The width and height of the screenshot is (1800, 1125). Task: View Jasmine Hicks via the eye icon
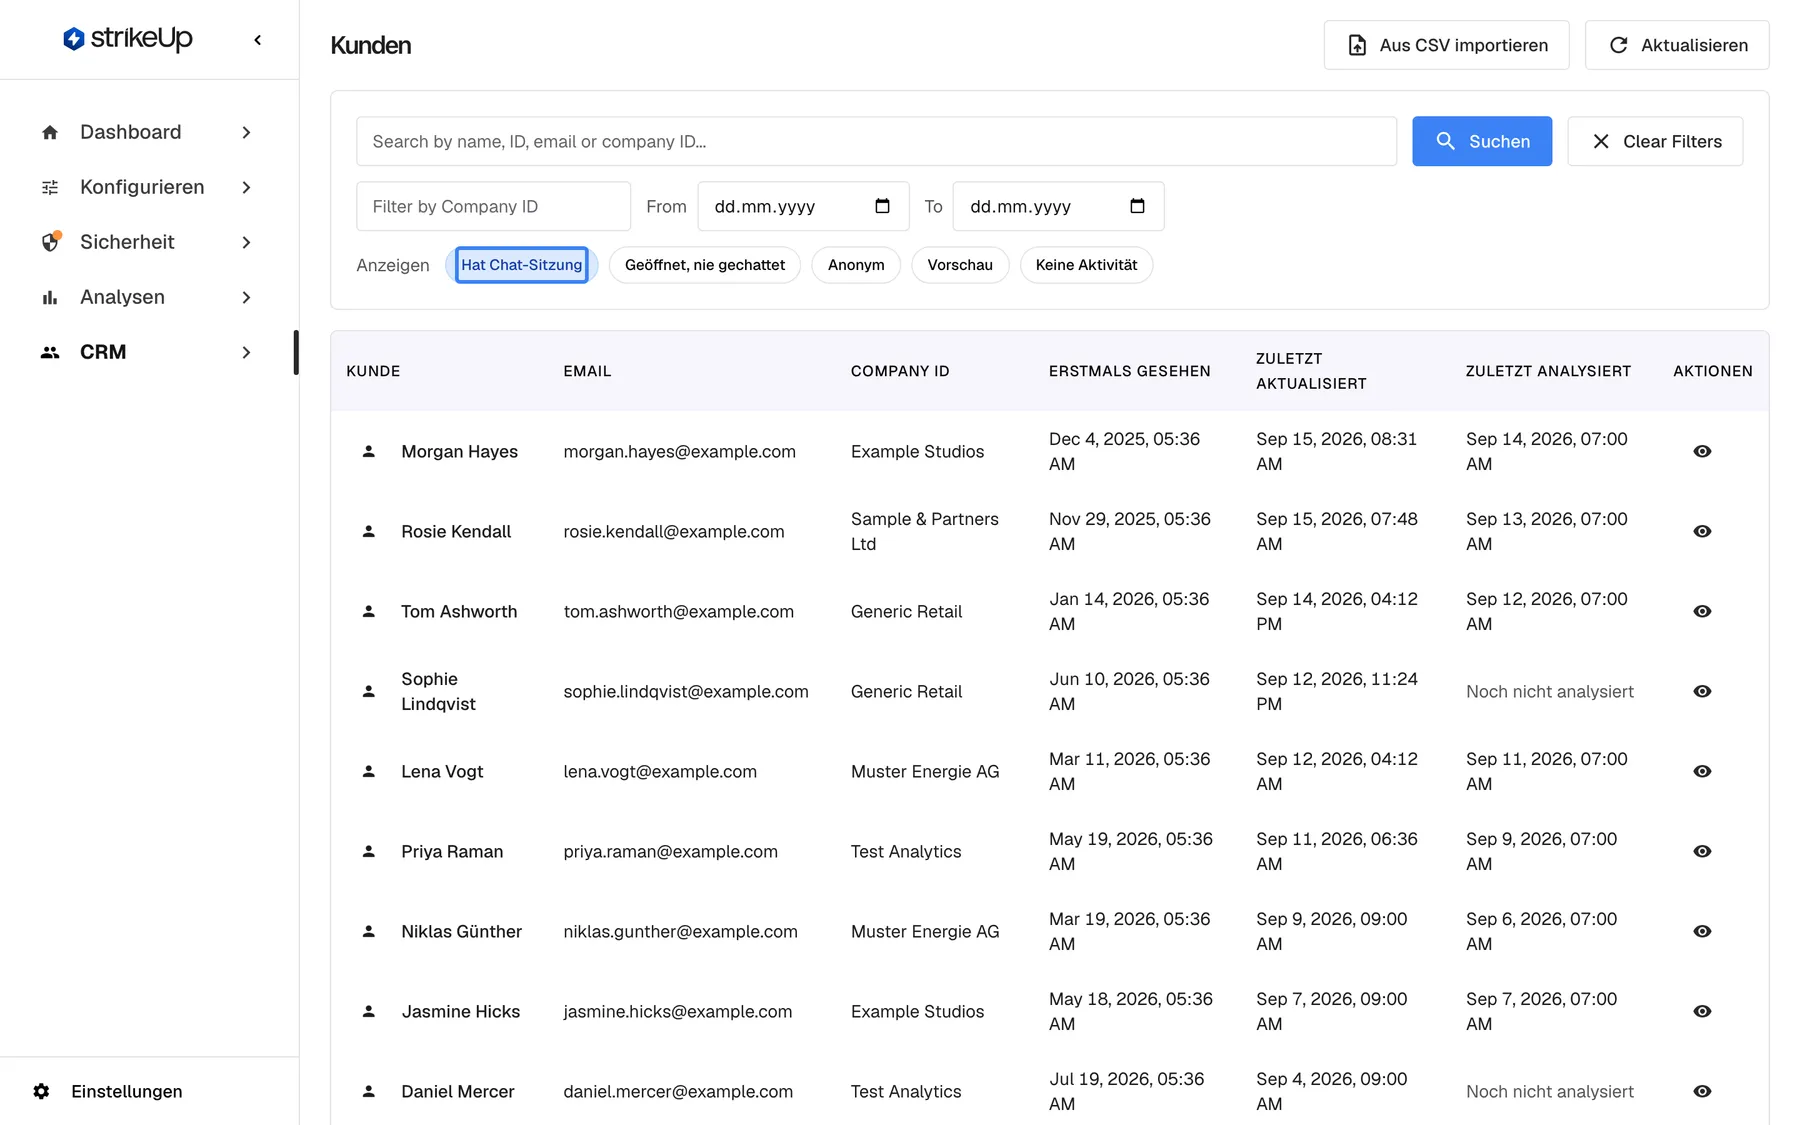(x=1702, y=1011)
